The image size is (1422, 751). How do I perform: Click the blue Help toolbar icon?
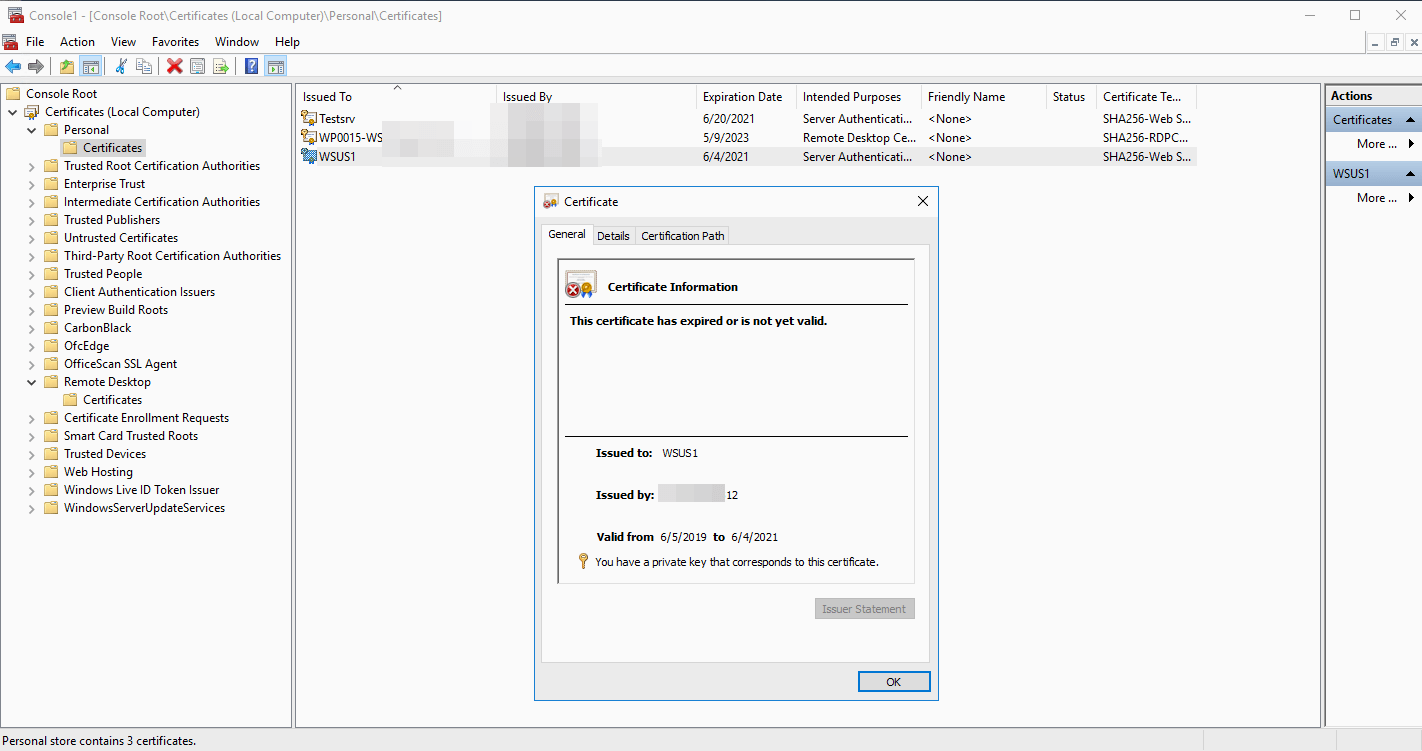pyautogui.click(x=251, y=67)
